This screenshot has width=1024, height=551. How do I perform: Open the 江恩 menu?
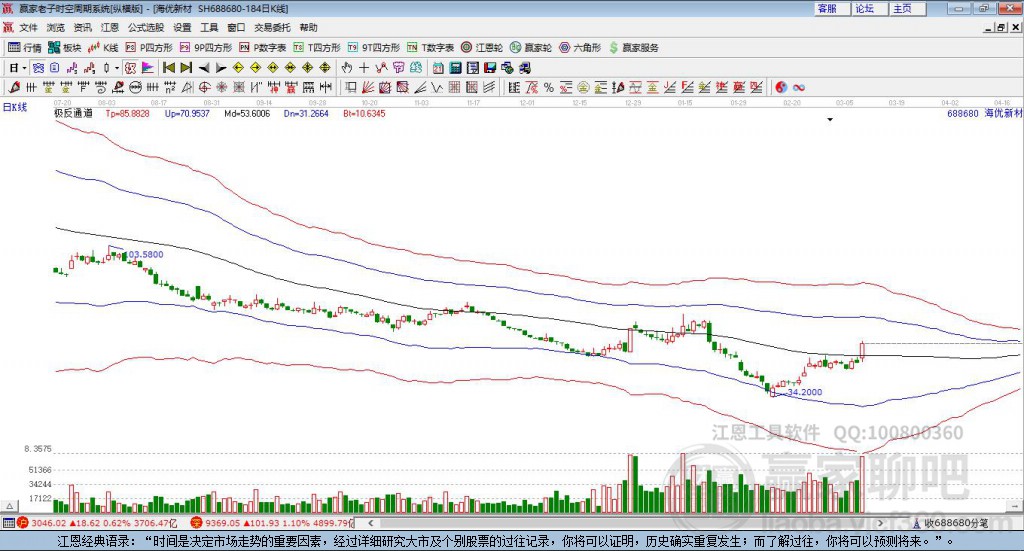click(x=110, y=27)
